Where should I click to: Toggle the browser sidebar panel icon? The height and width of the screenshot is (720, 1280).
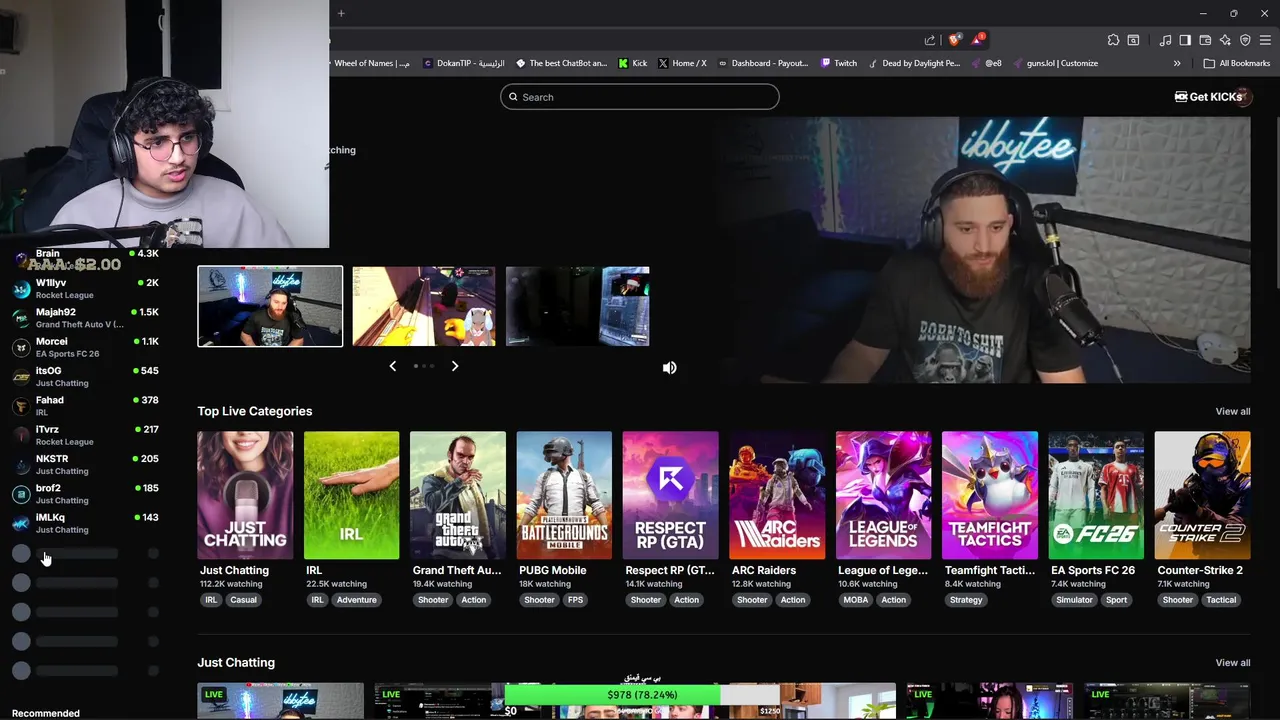tap(1185, 40)
